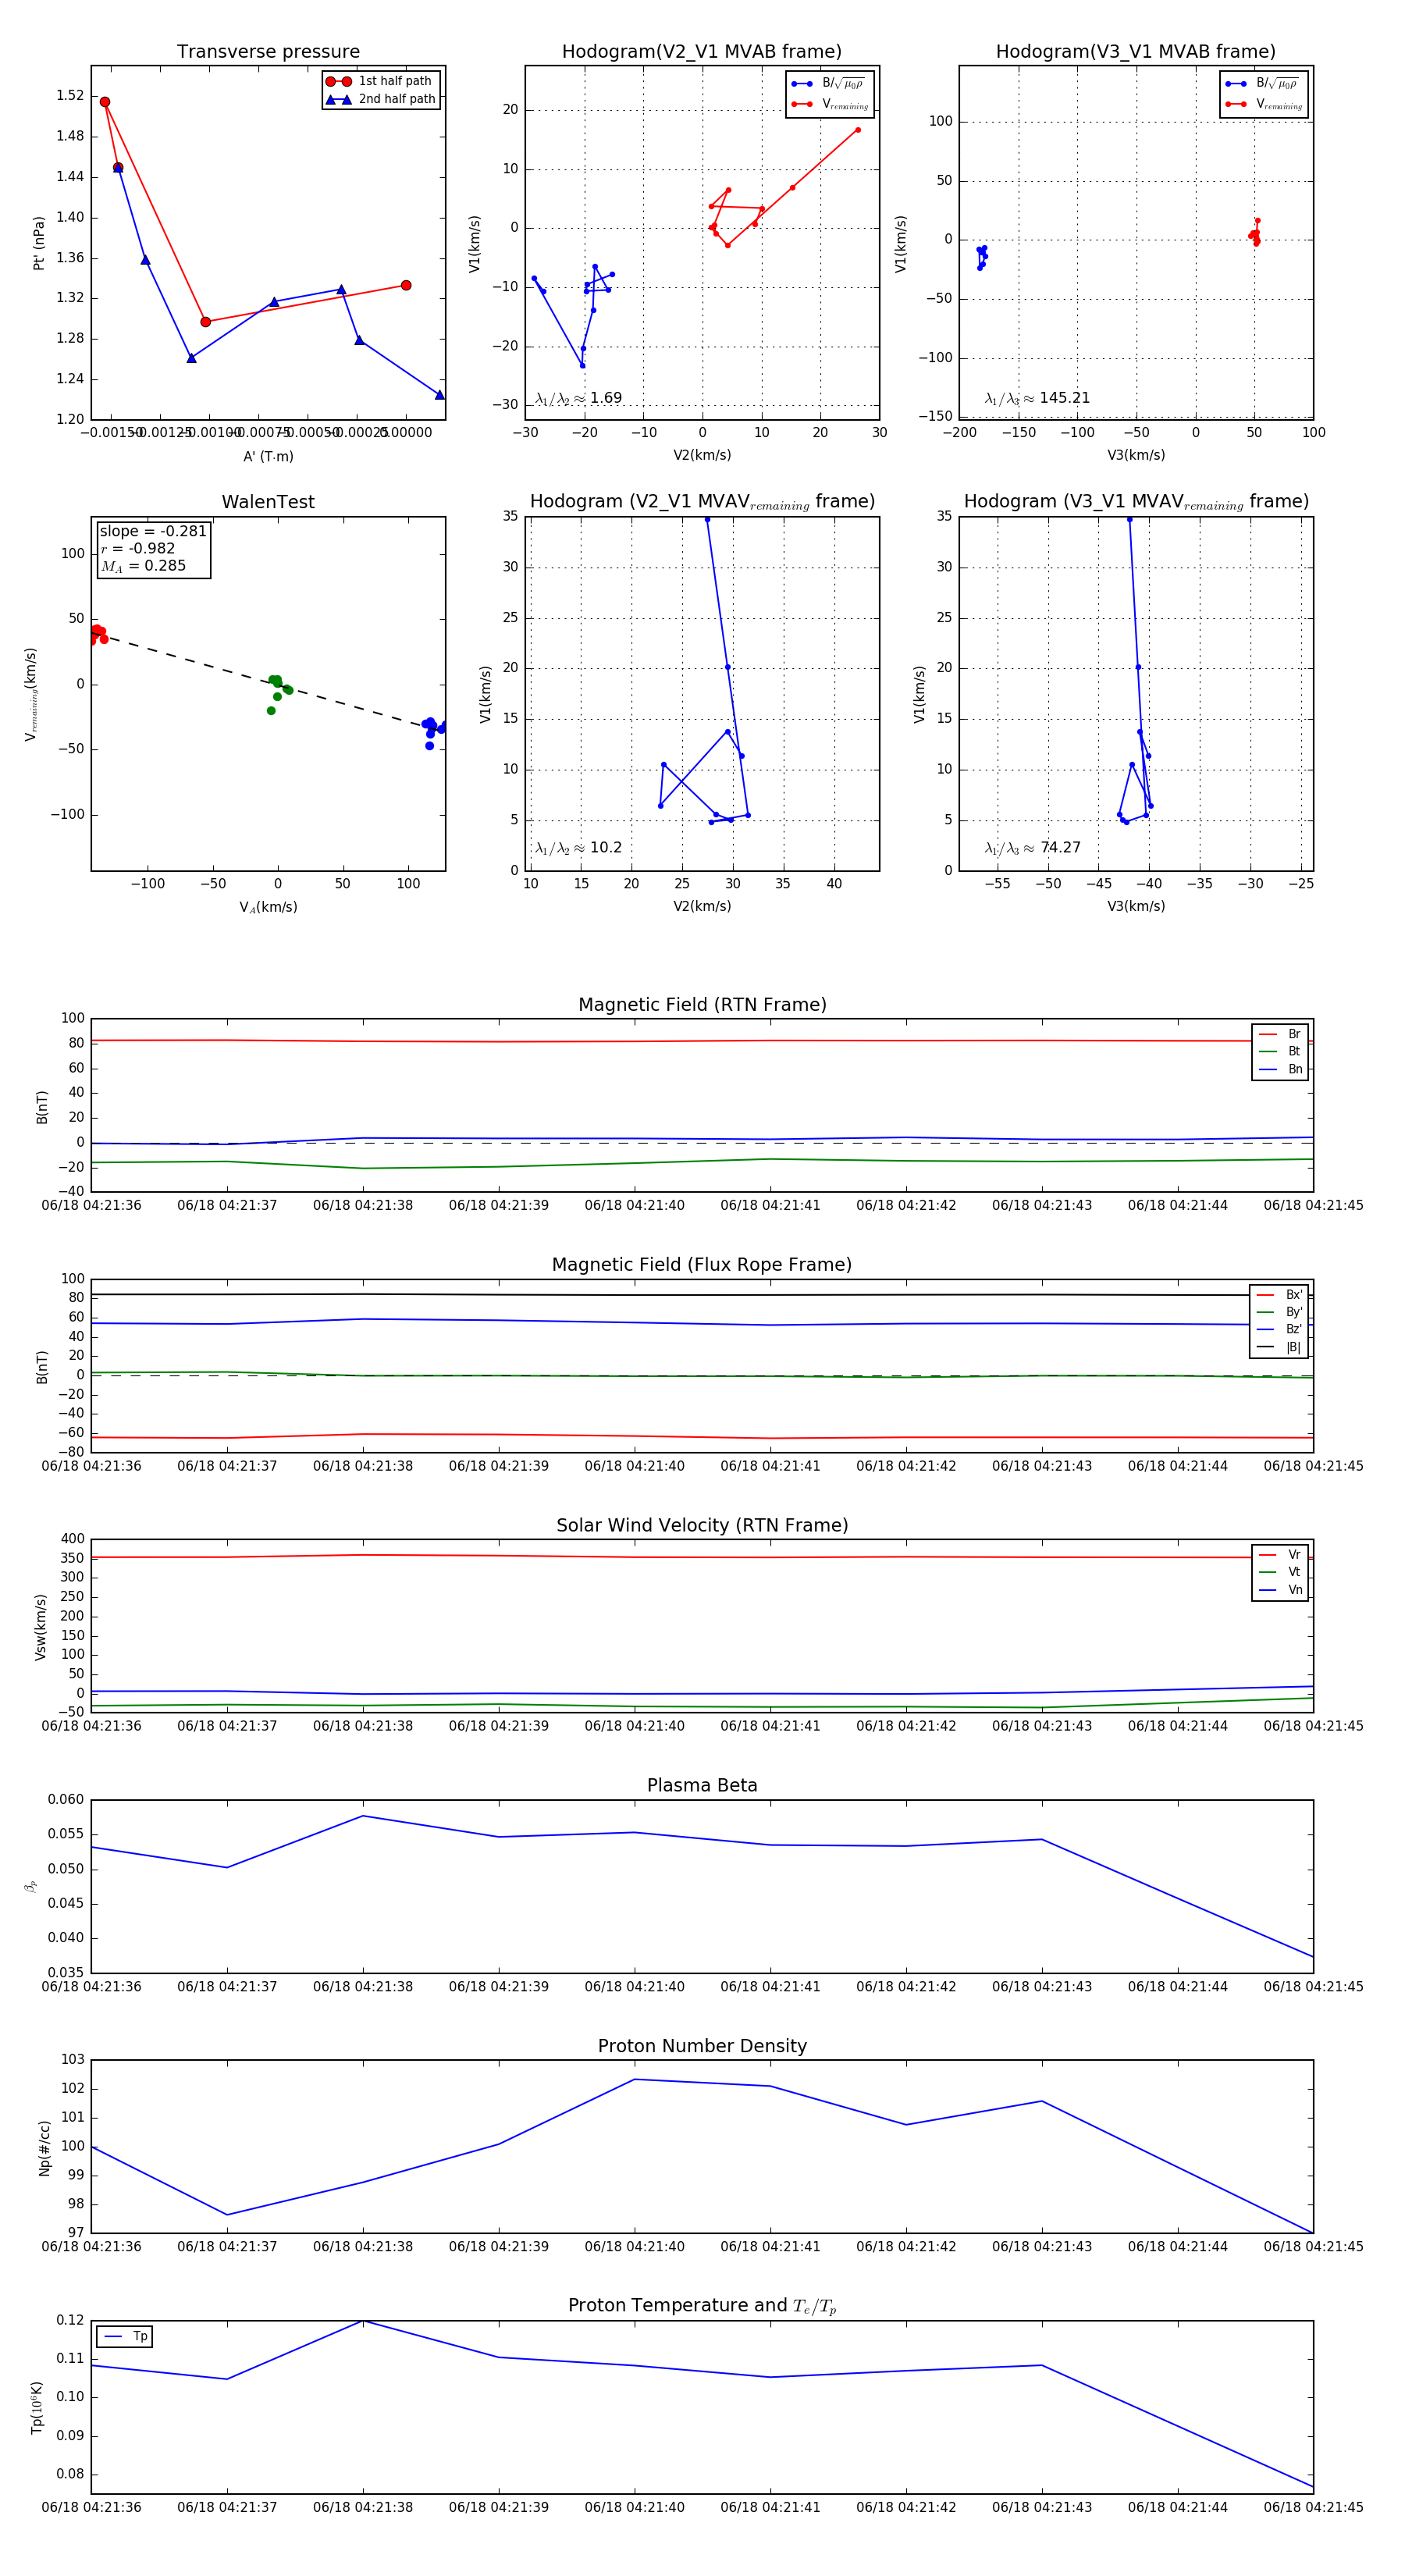This screenshot has width=1405, height=2576.
Task: Click the topmost red point in Transverse pressure
Action: click(x=105, y=102)
